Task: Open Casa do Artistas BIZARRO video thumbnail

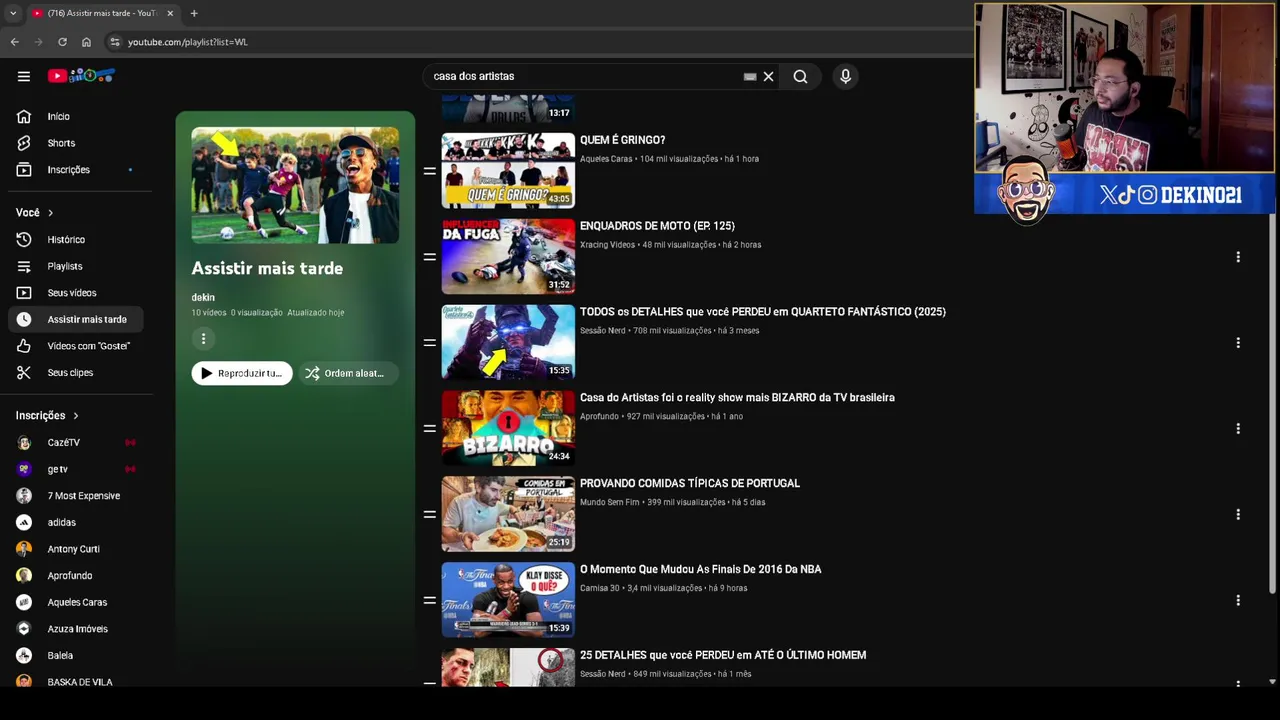Action: 508,428
